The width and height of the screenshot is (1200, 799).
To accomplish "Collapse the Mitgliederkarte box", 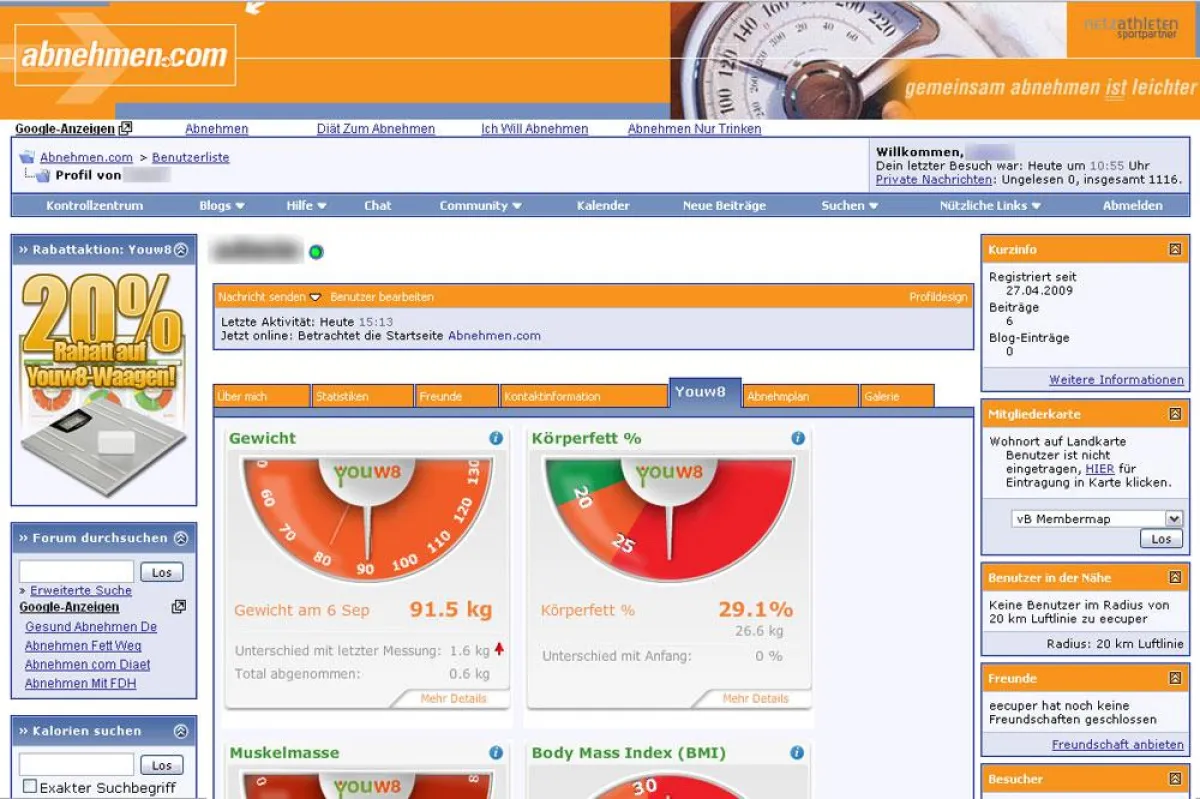I will click(x=1175, y=414).
